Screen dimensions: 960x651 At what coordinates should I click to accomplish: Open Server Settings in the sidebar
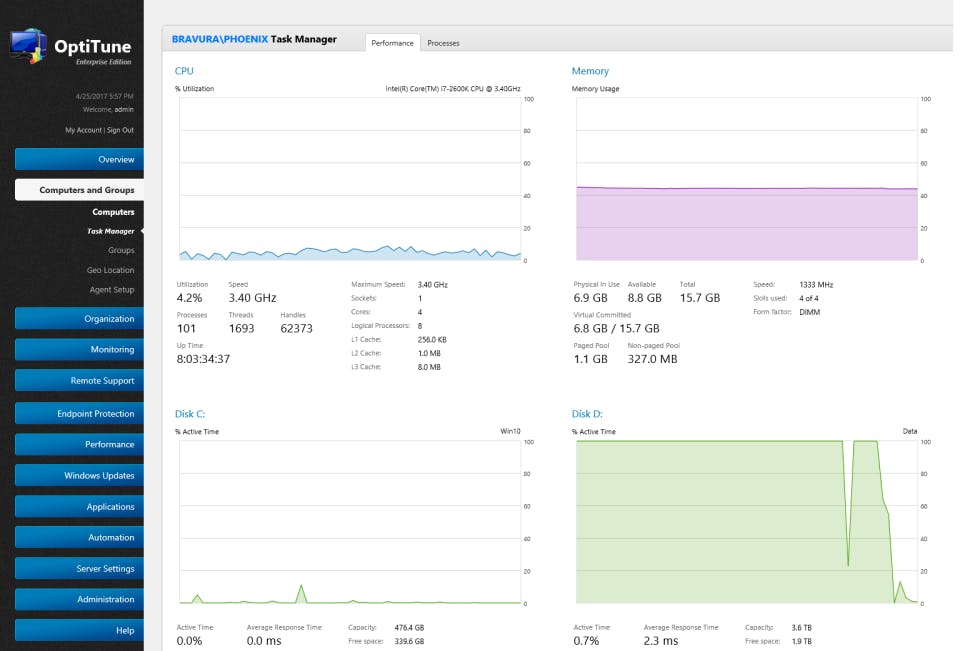click(x=80, y=568)
